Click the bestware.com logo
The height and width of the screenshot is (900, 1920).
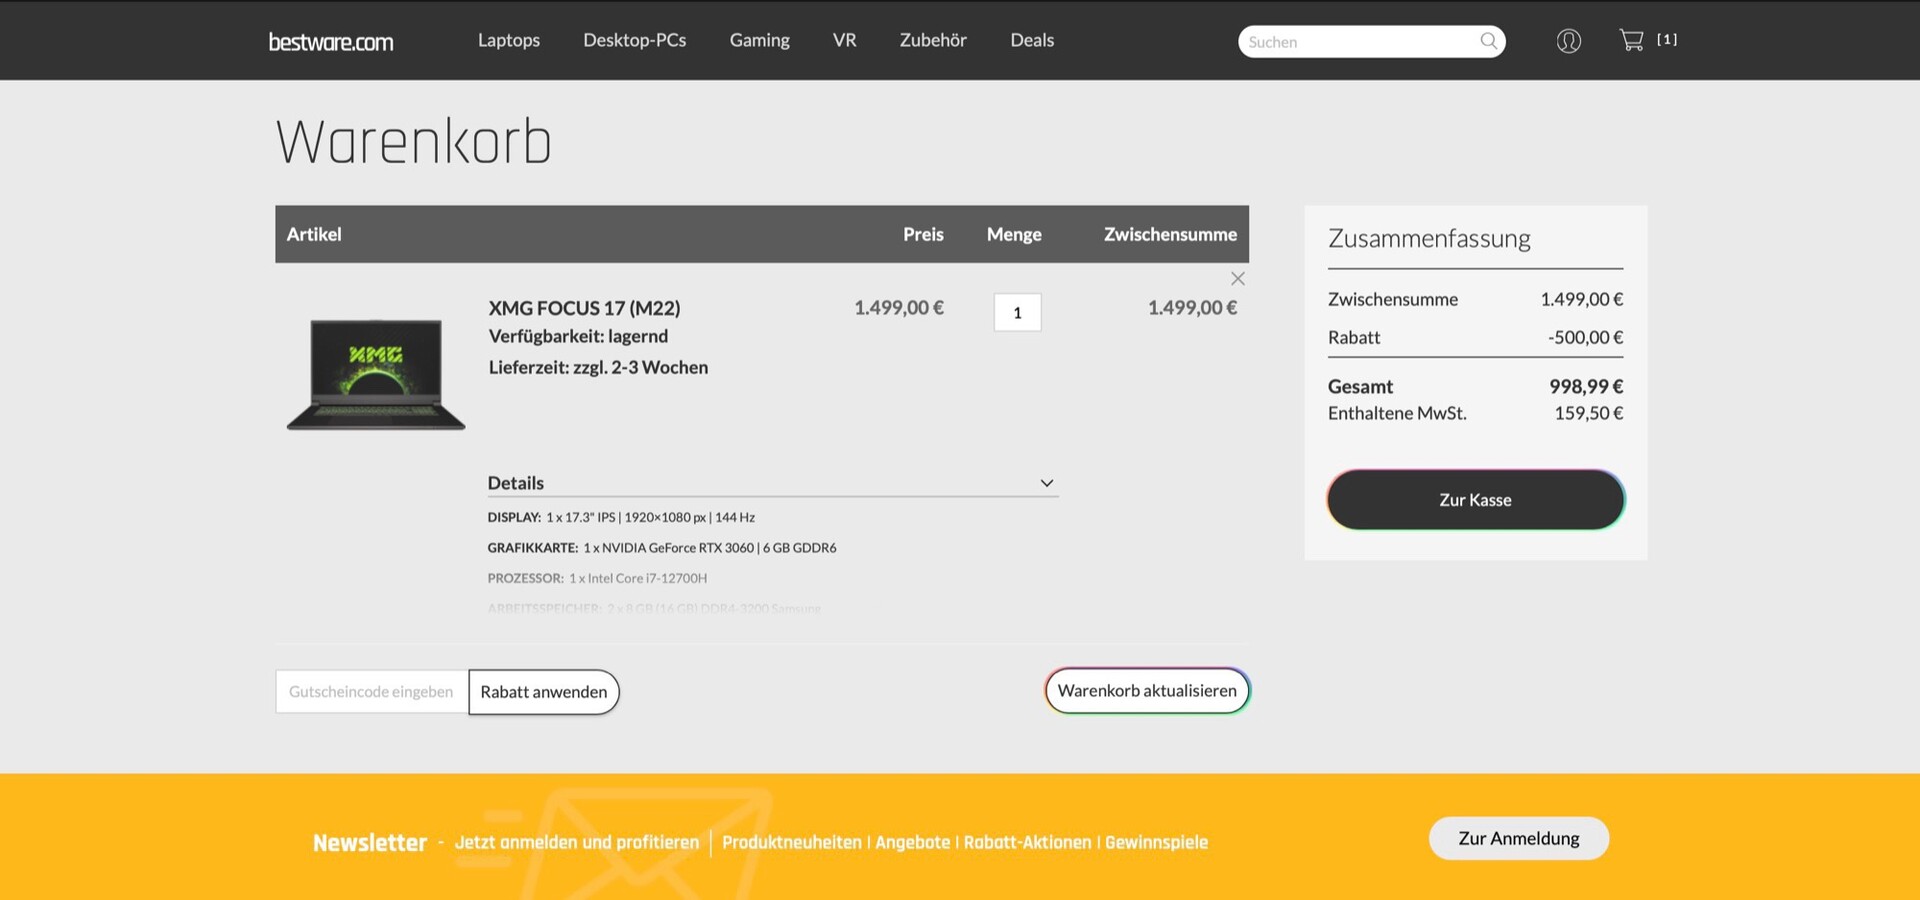pyautogui.click(x=331, y=41)
